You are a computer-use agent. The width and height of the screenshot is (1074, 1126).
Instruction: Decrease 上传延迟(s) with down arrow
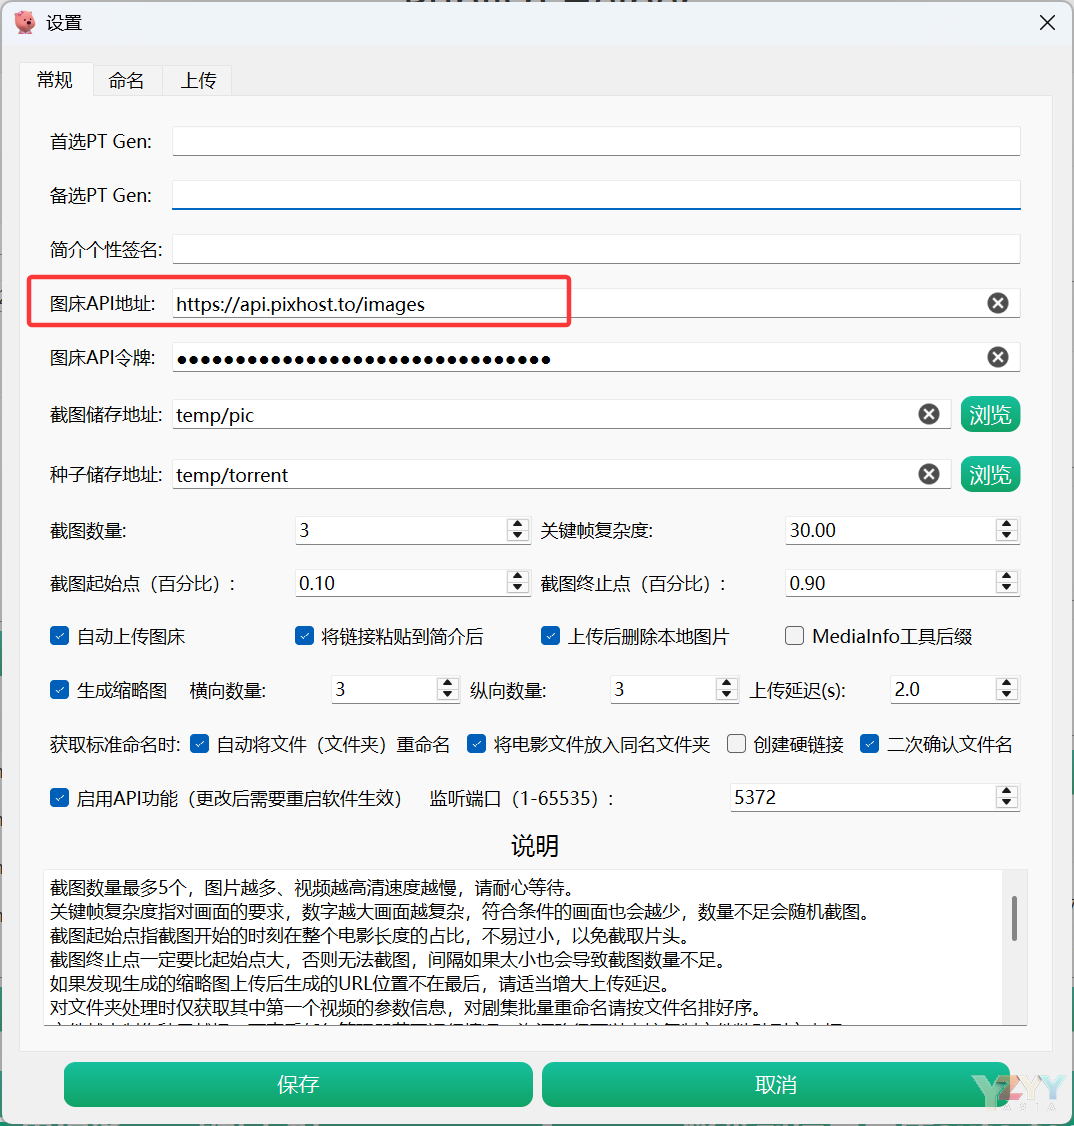pos(1007,694)
